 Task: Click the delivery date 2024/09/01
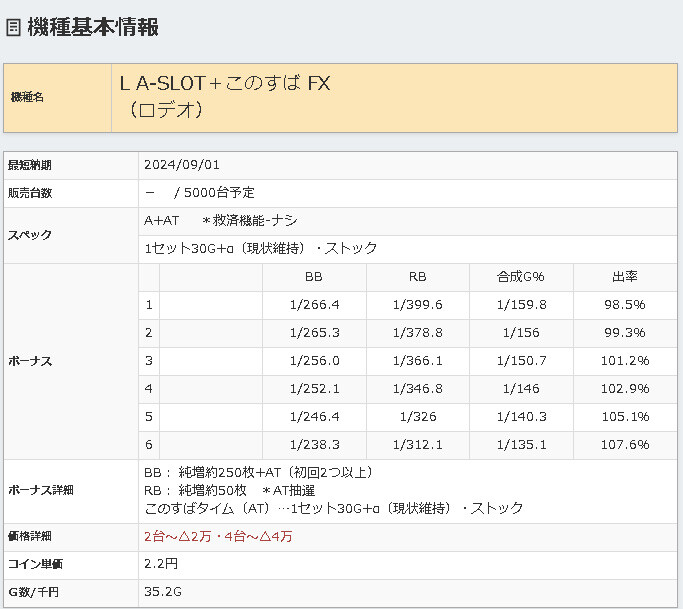coord(182,165)
